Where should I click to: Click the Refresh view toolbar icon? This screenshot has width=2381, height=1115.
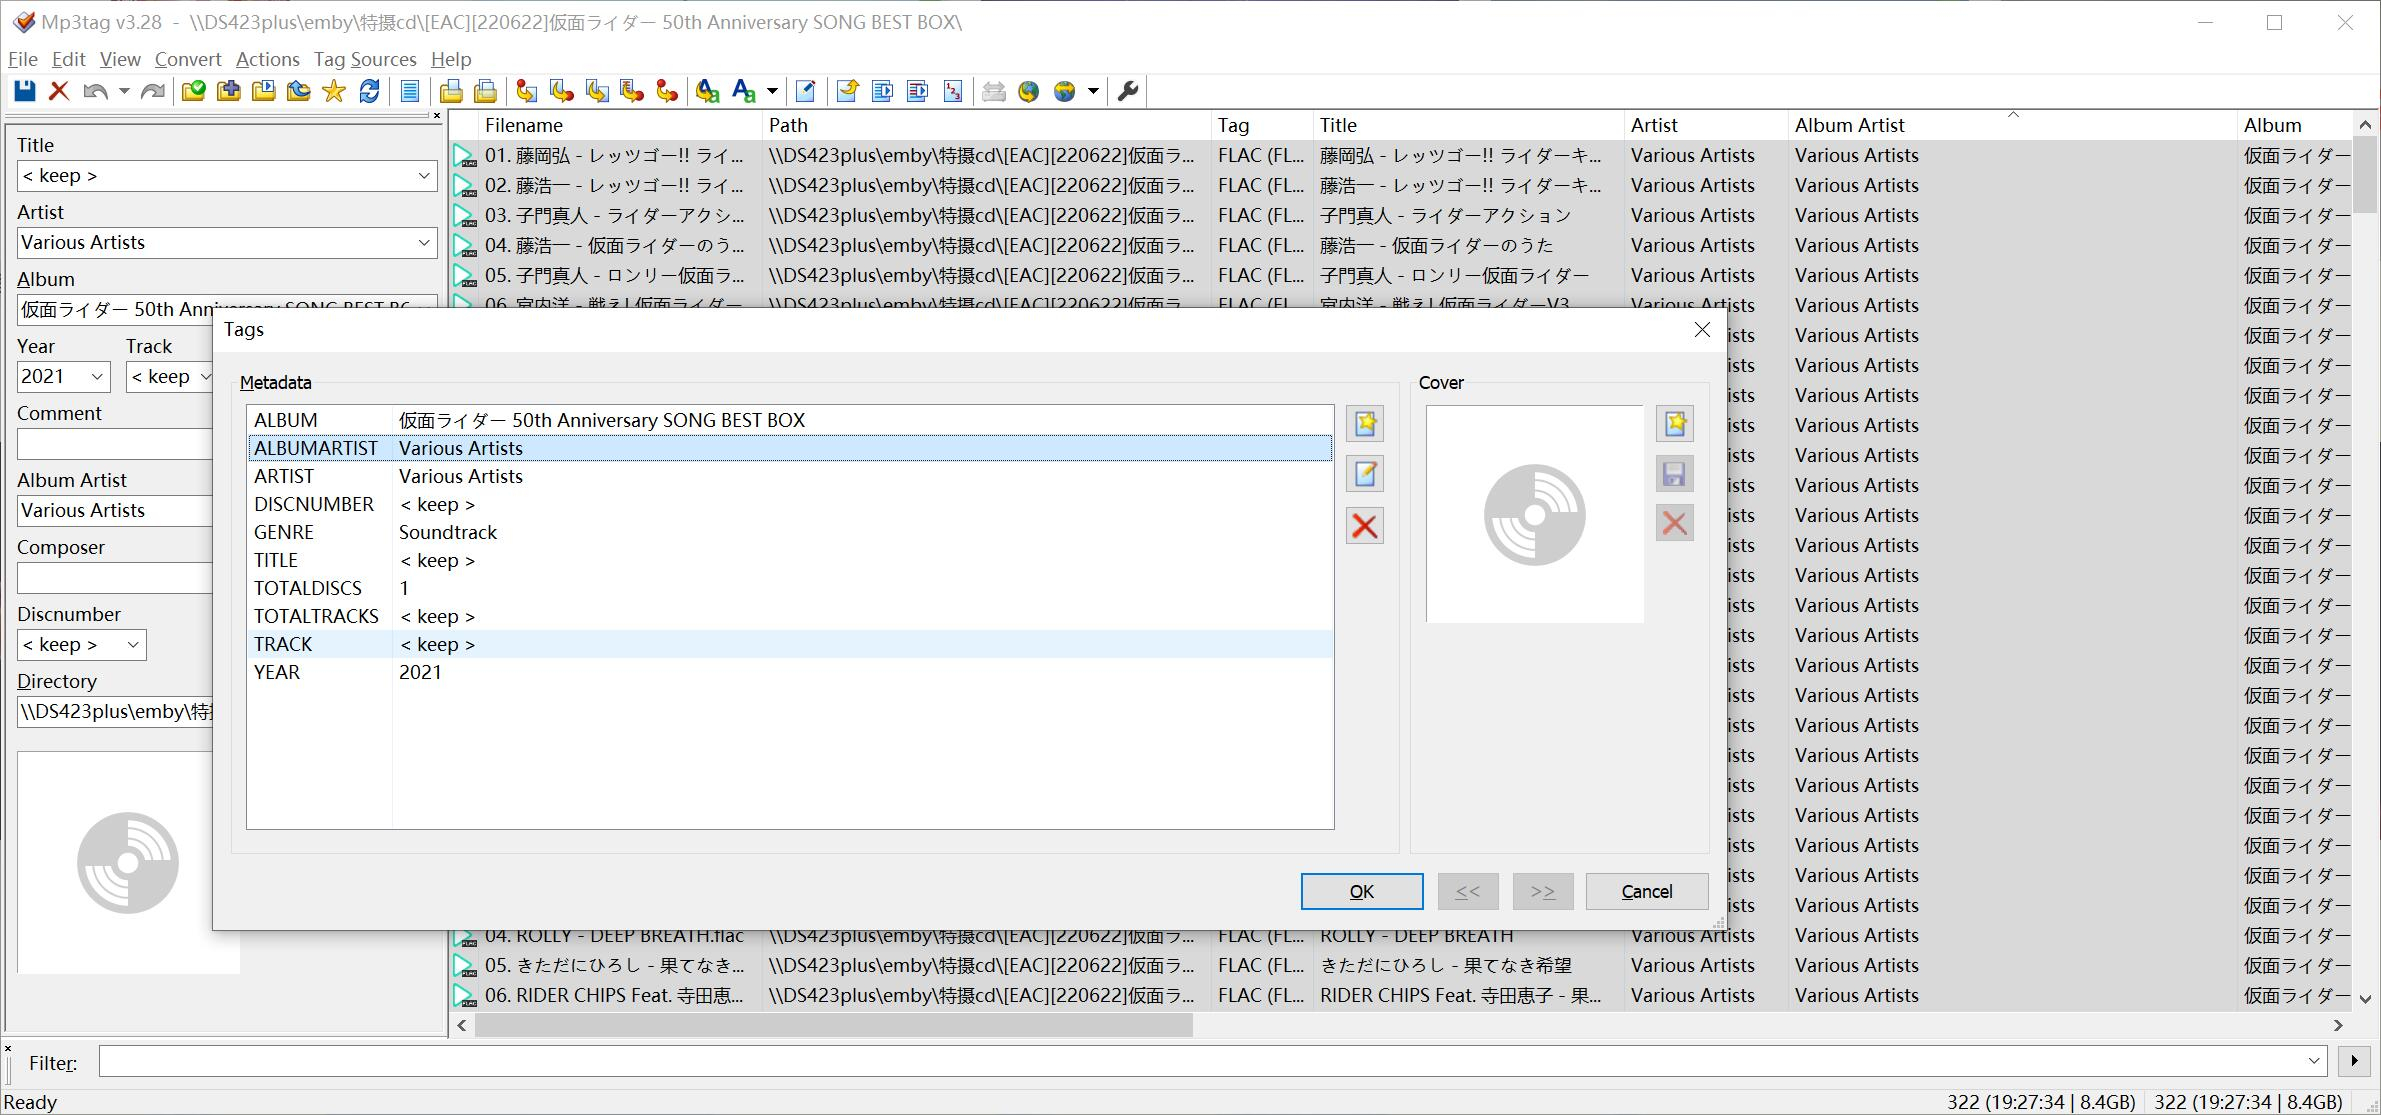[x=369, y=92]
